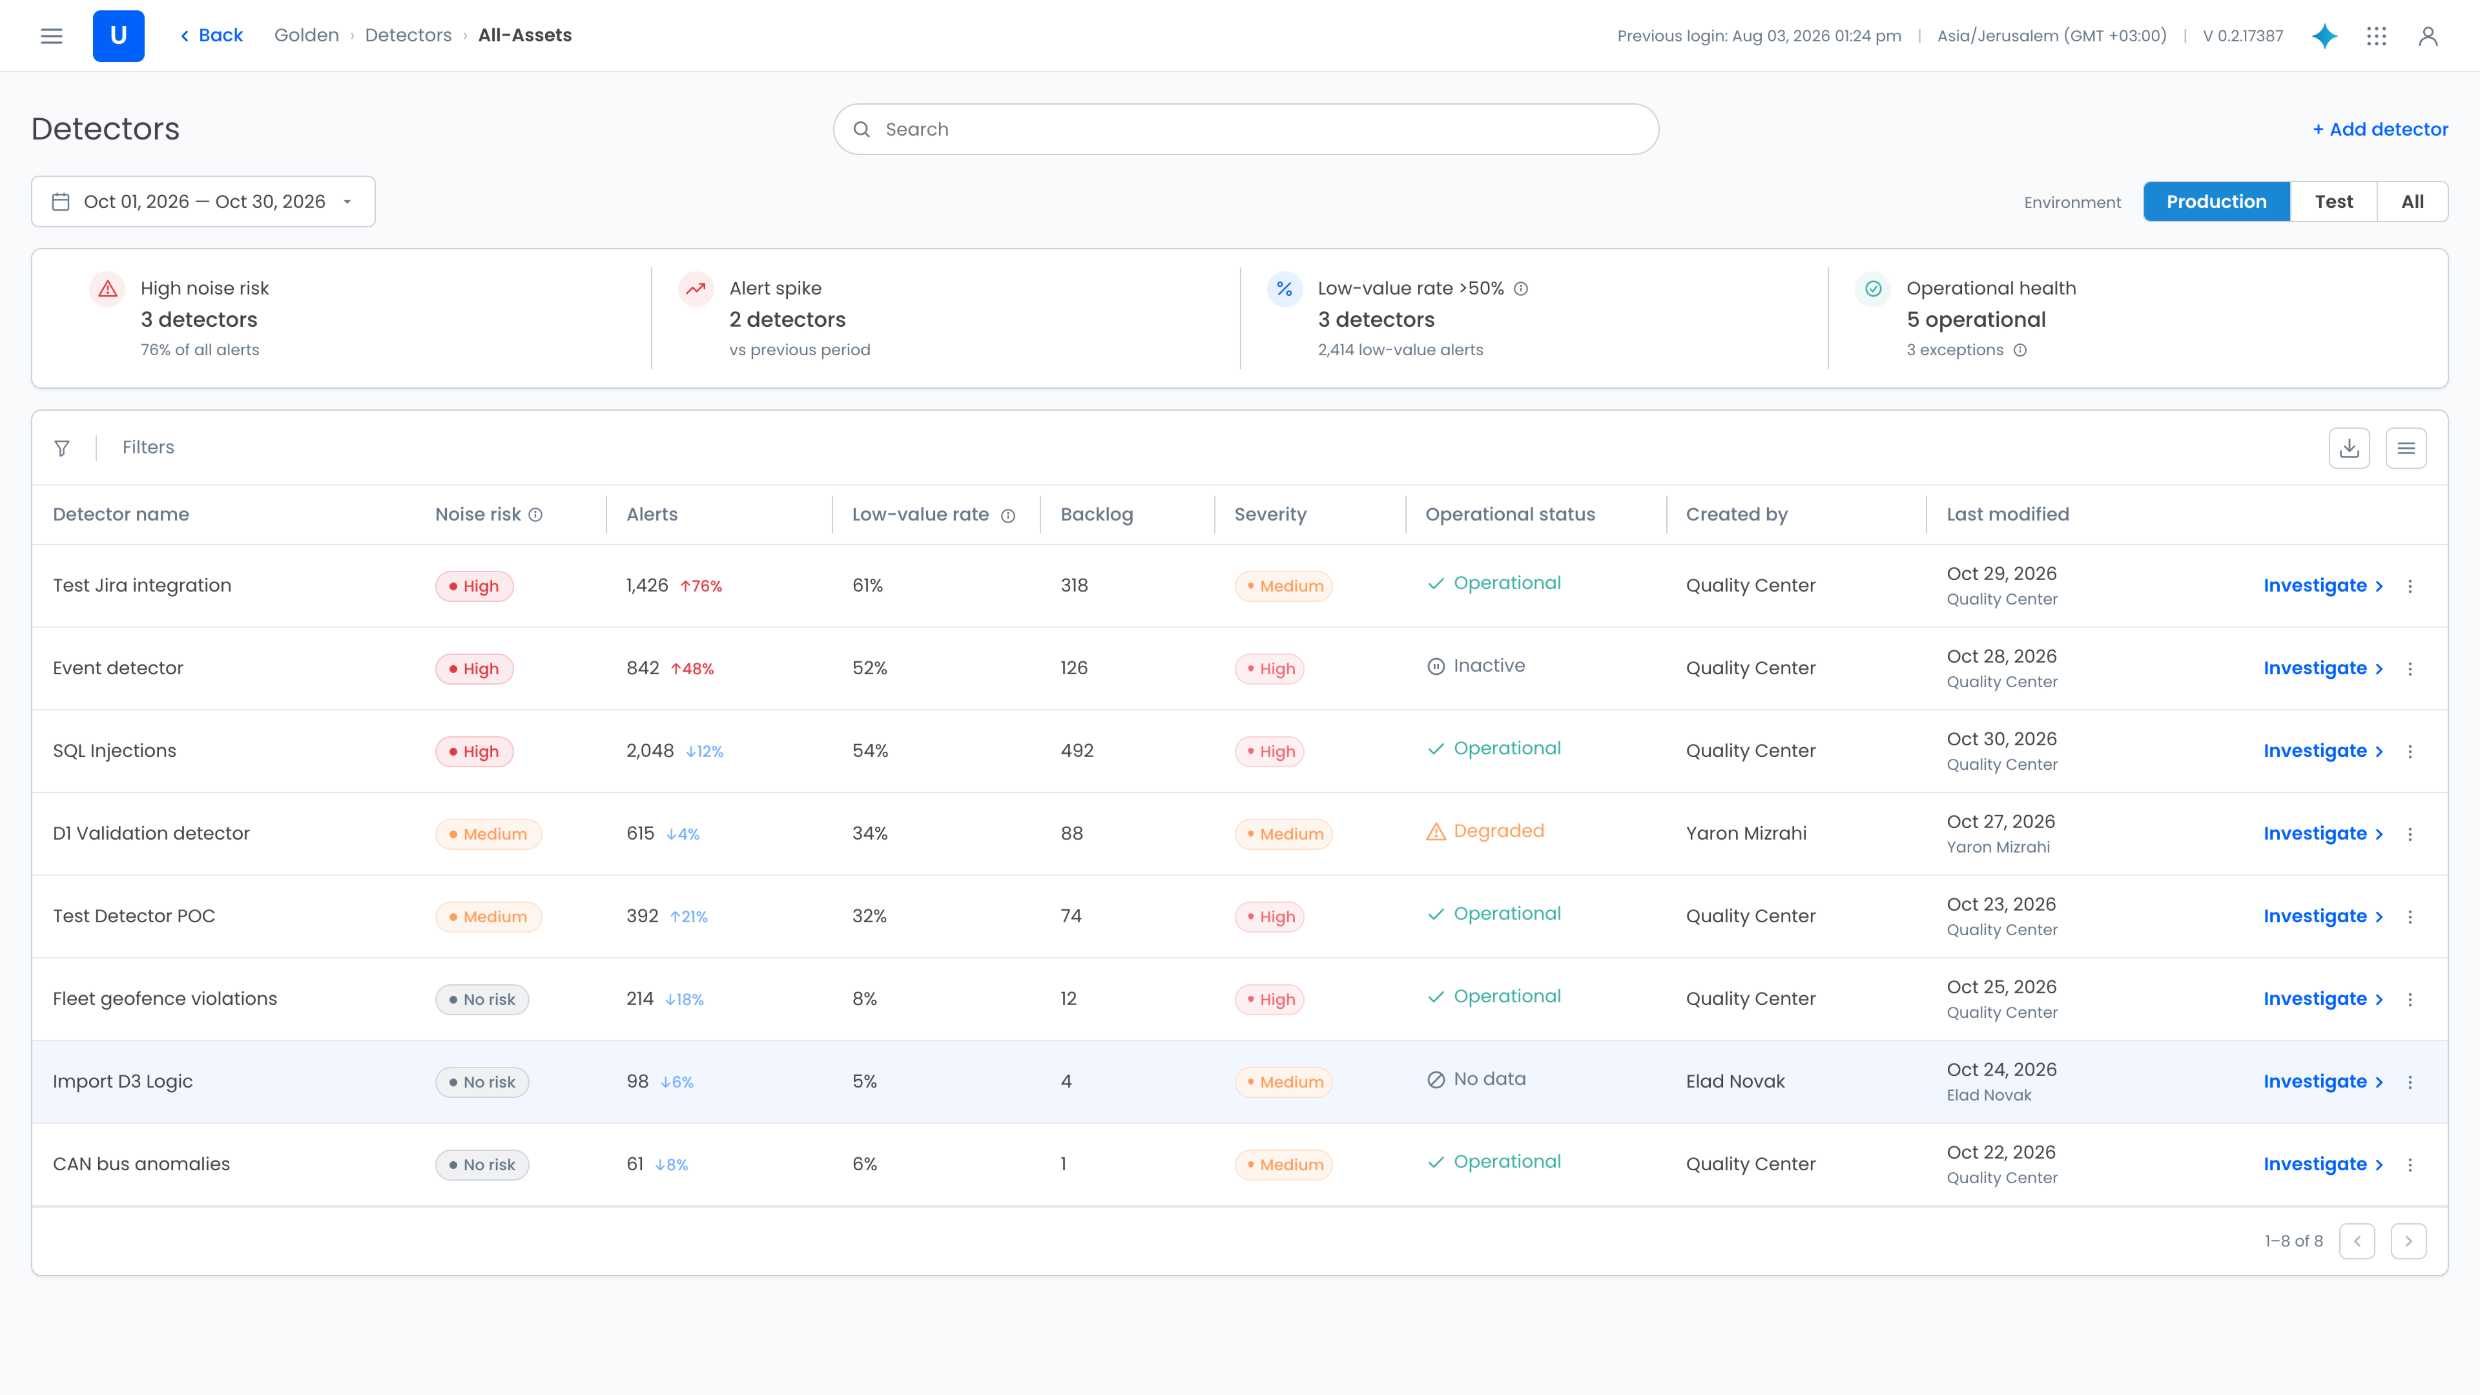Open more options for D1 Validation detector
The height and width of the screenshot is (1395, 2480).
coord(2410,834)
